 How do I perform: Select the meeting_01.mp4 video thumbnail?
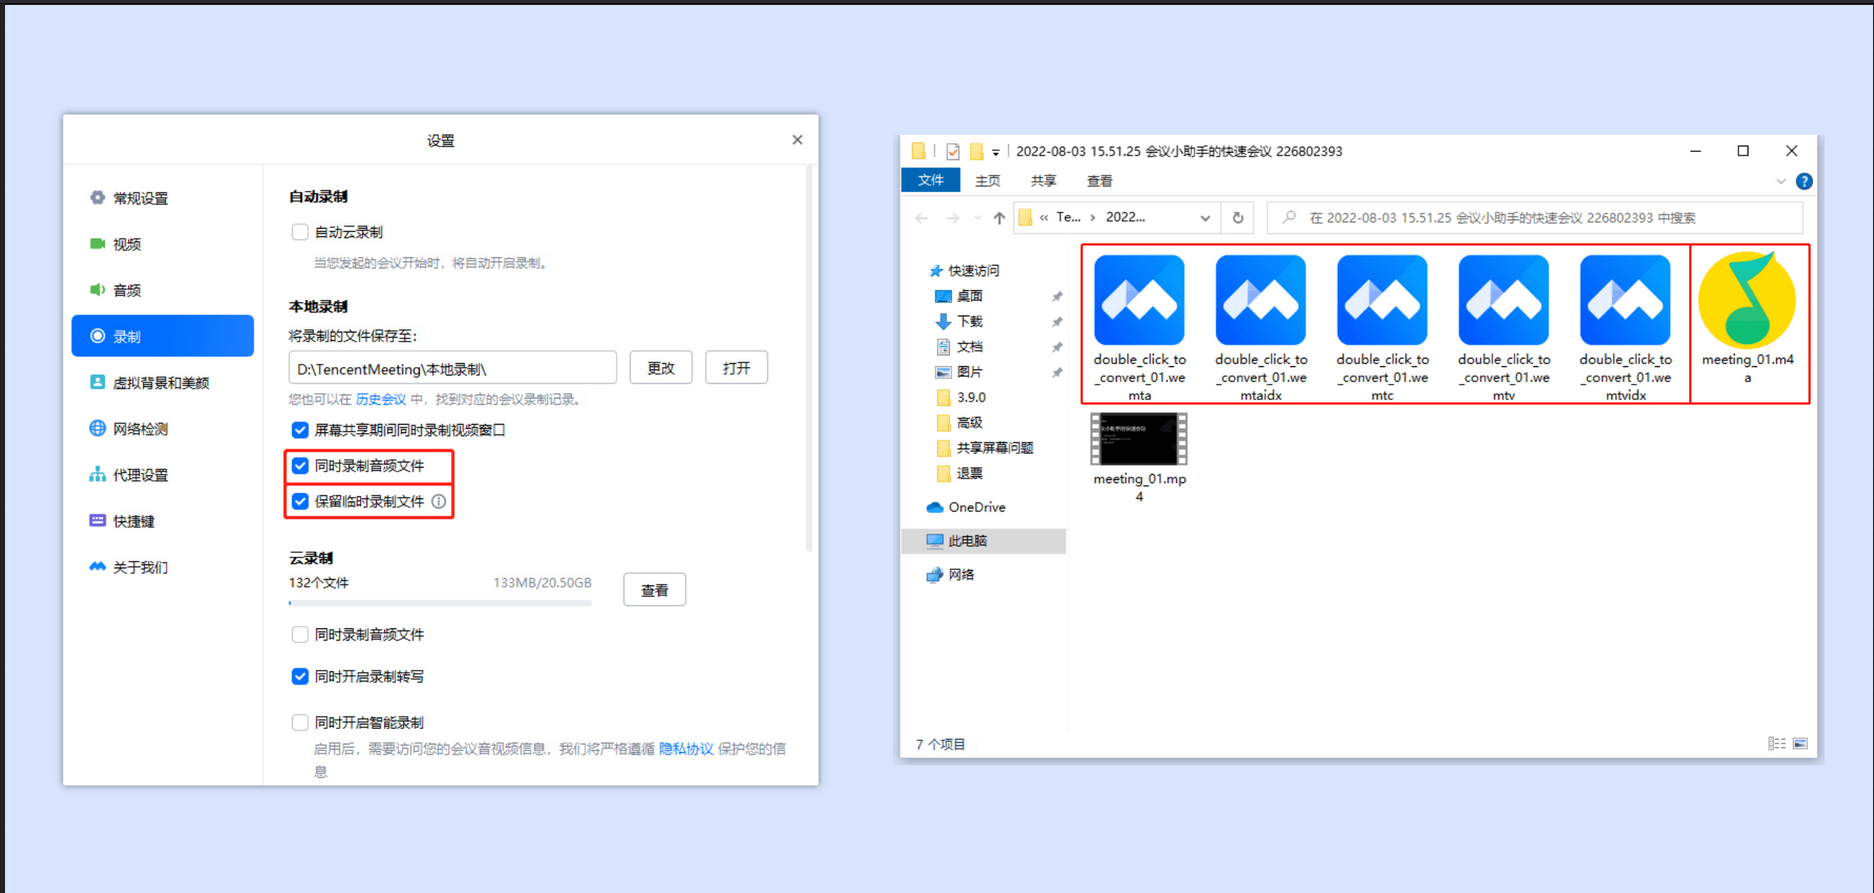coord(1139,439)
